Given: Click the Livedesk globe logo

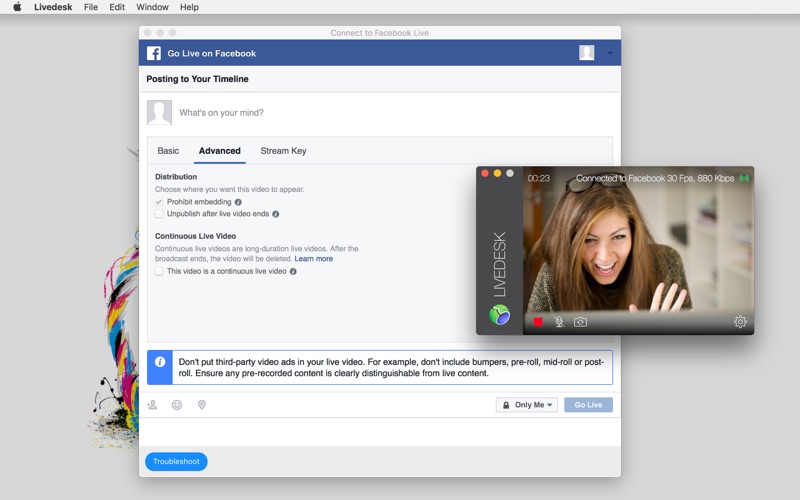Looking at the screenshot, I should (x=500, y=315).
